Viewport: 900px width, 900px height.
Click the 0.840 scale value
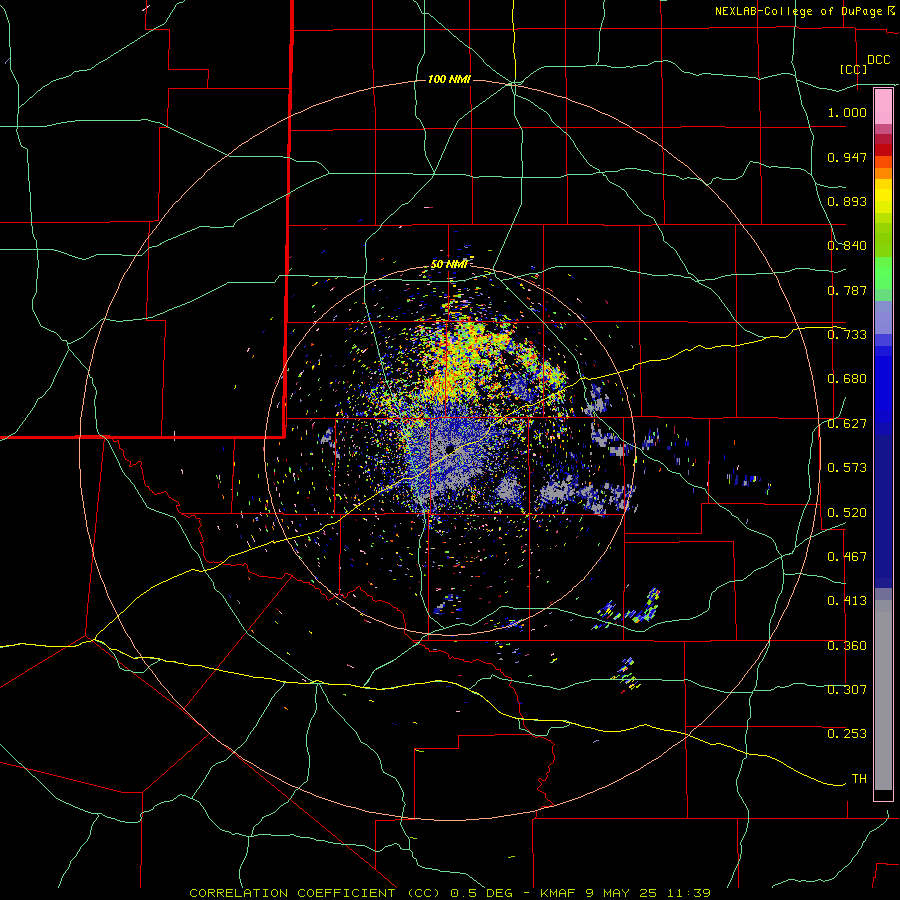coord(847,246)
